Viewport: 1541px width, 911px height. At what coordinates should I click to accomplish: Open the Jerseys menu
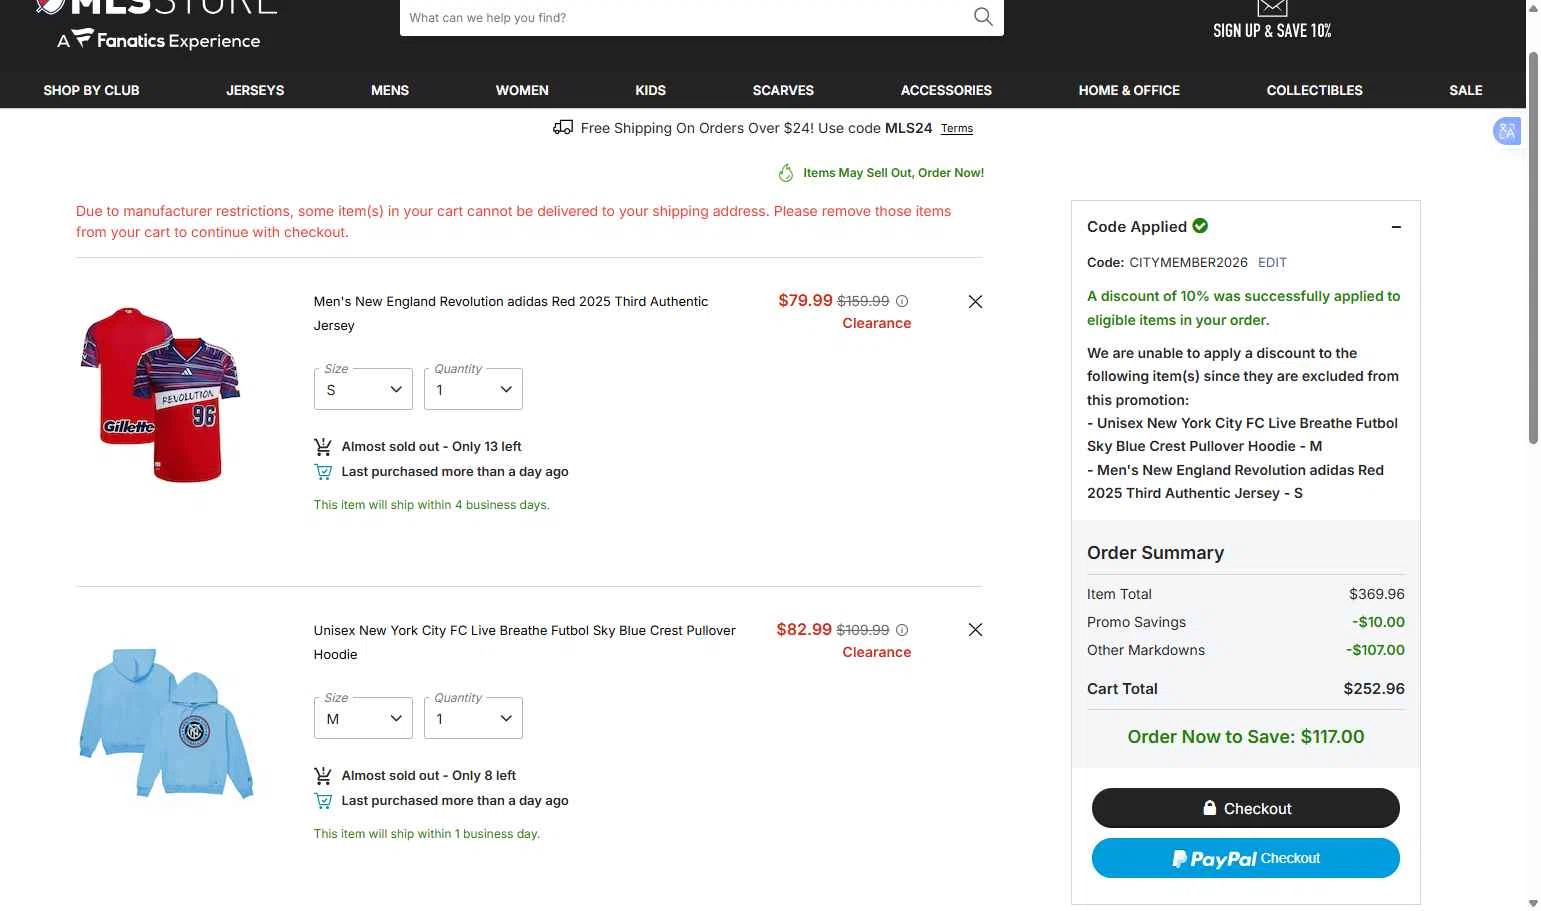click(255, 90)
